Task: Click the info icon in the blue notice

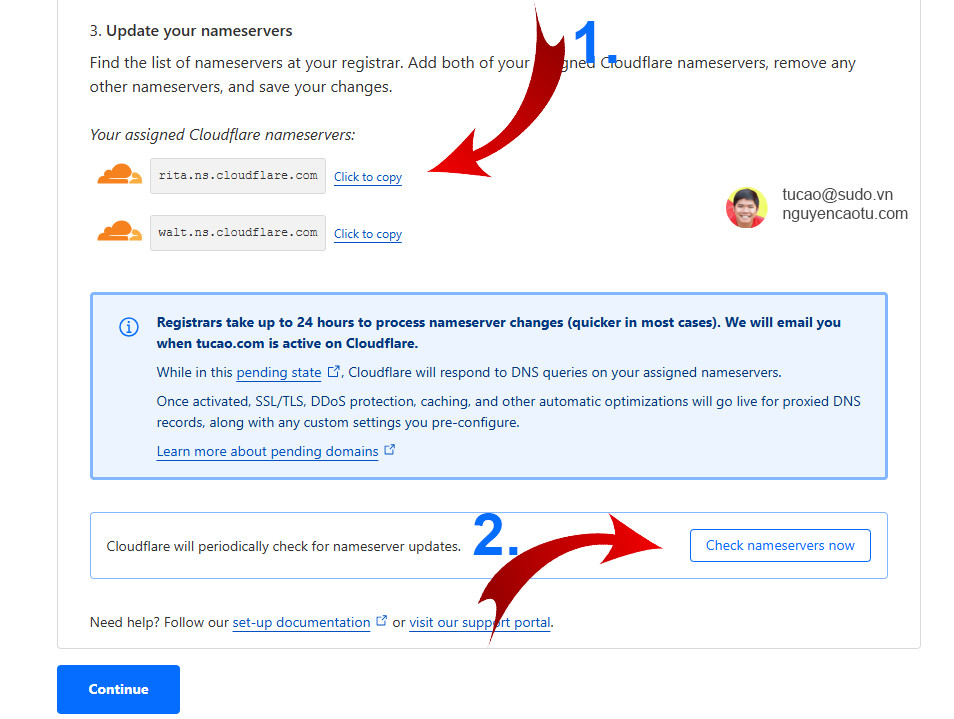Action: pyautogui.click(x=129, y=327)
